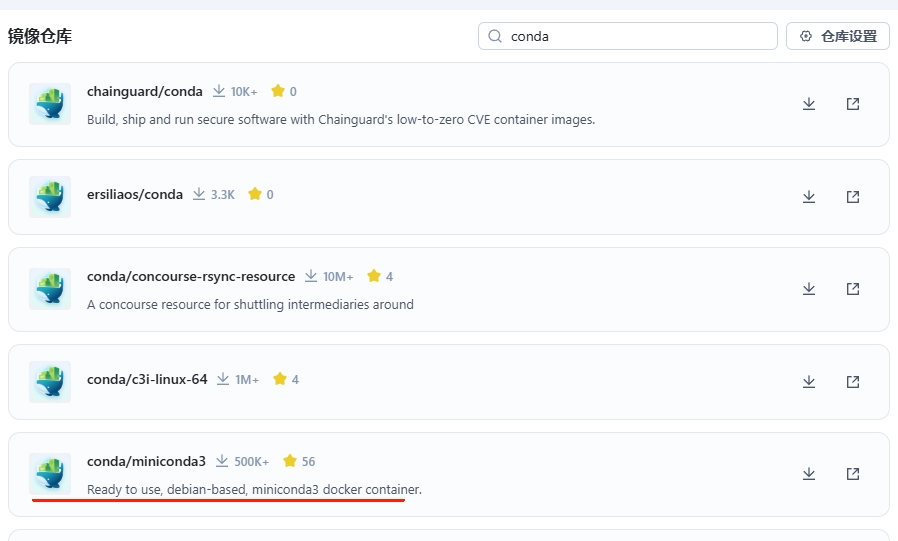Screen dimensions: 898x541
Task: Click the star icon of ersiliaos/conda
Action: tap(255, 194)
